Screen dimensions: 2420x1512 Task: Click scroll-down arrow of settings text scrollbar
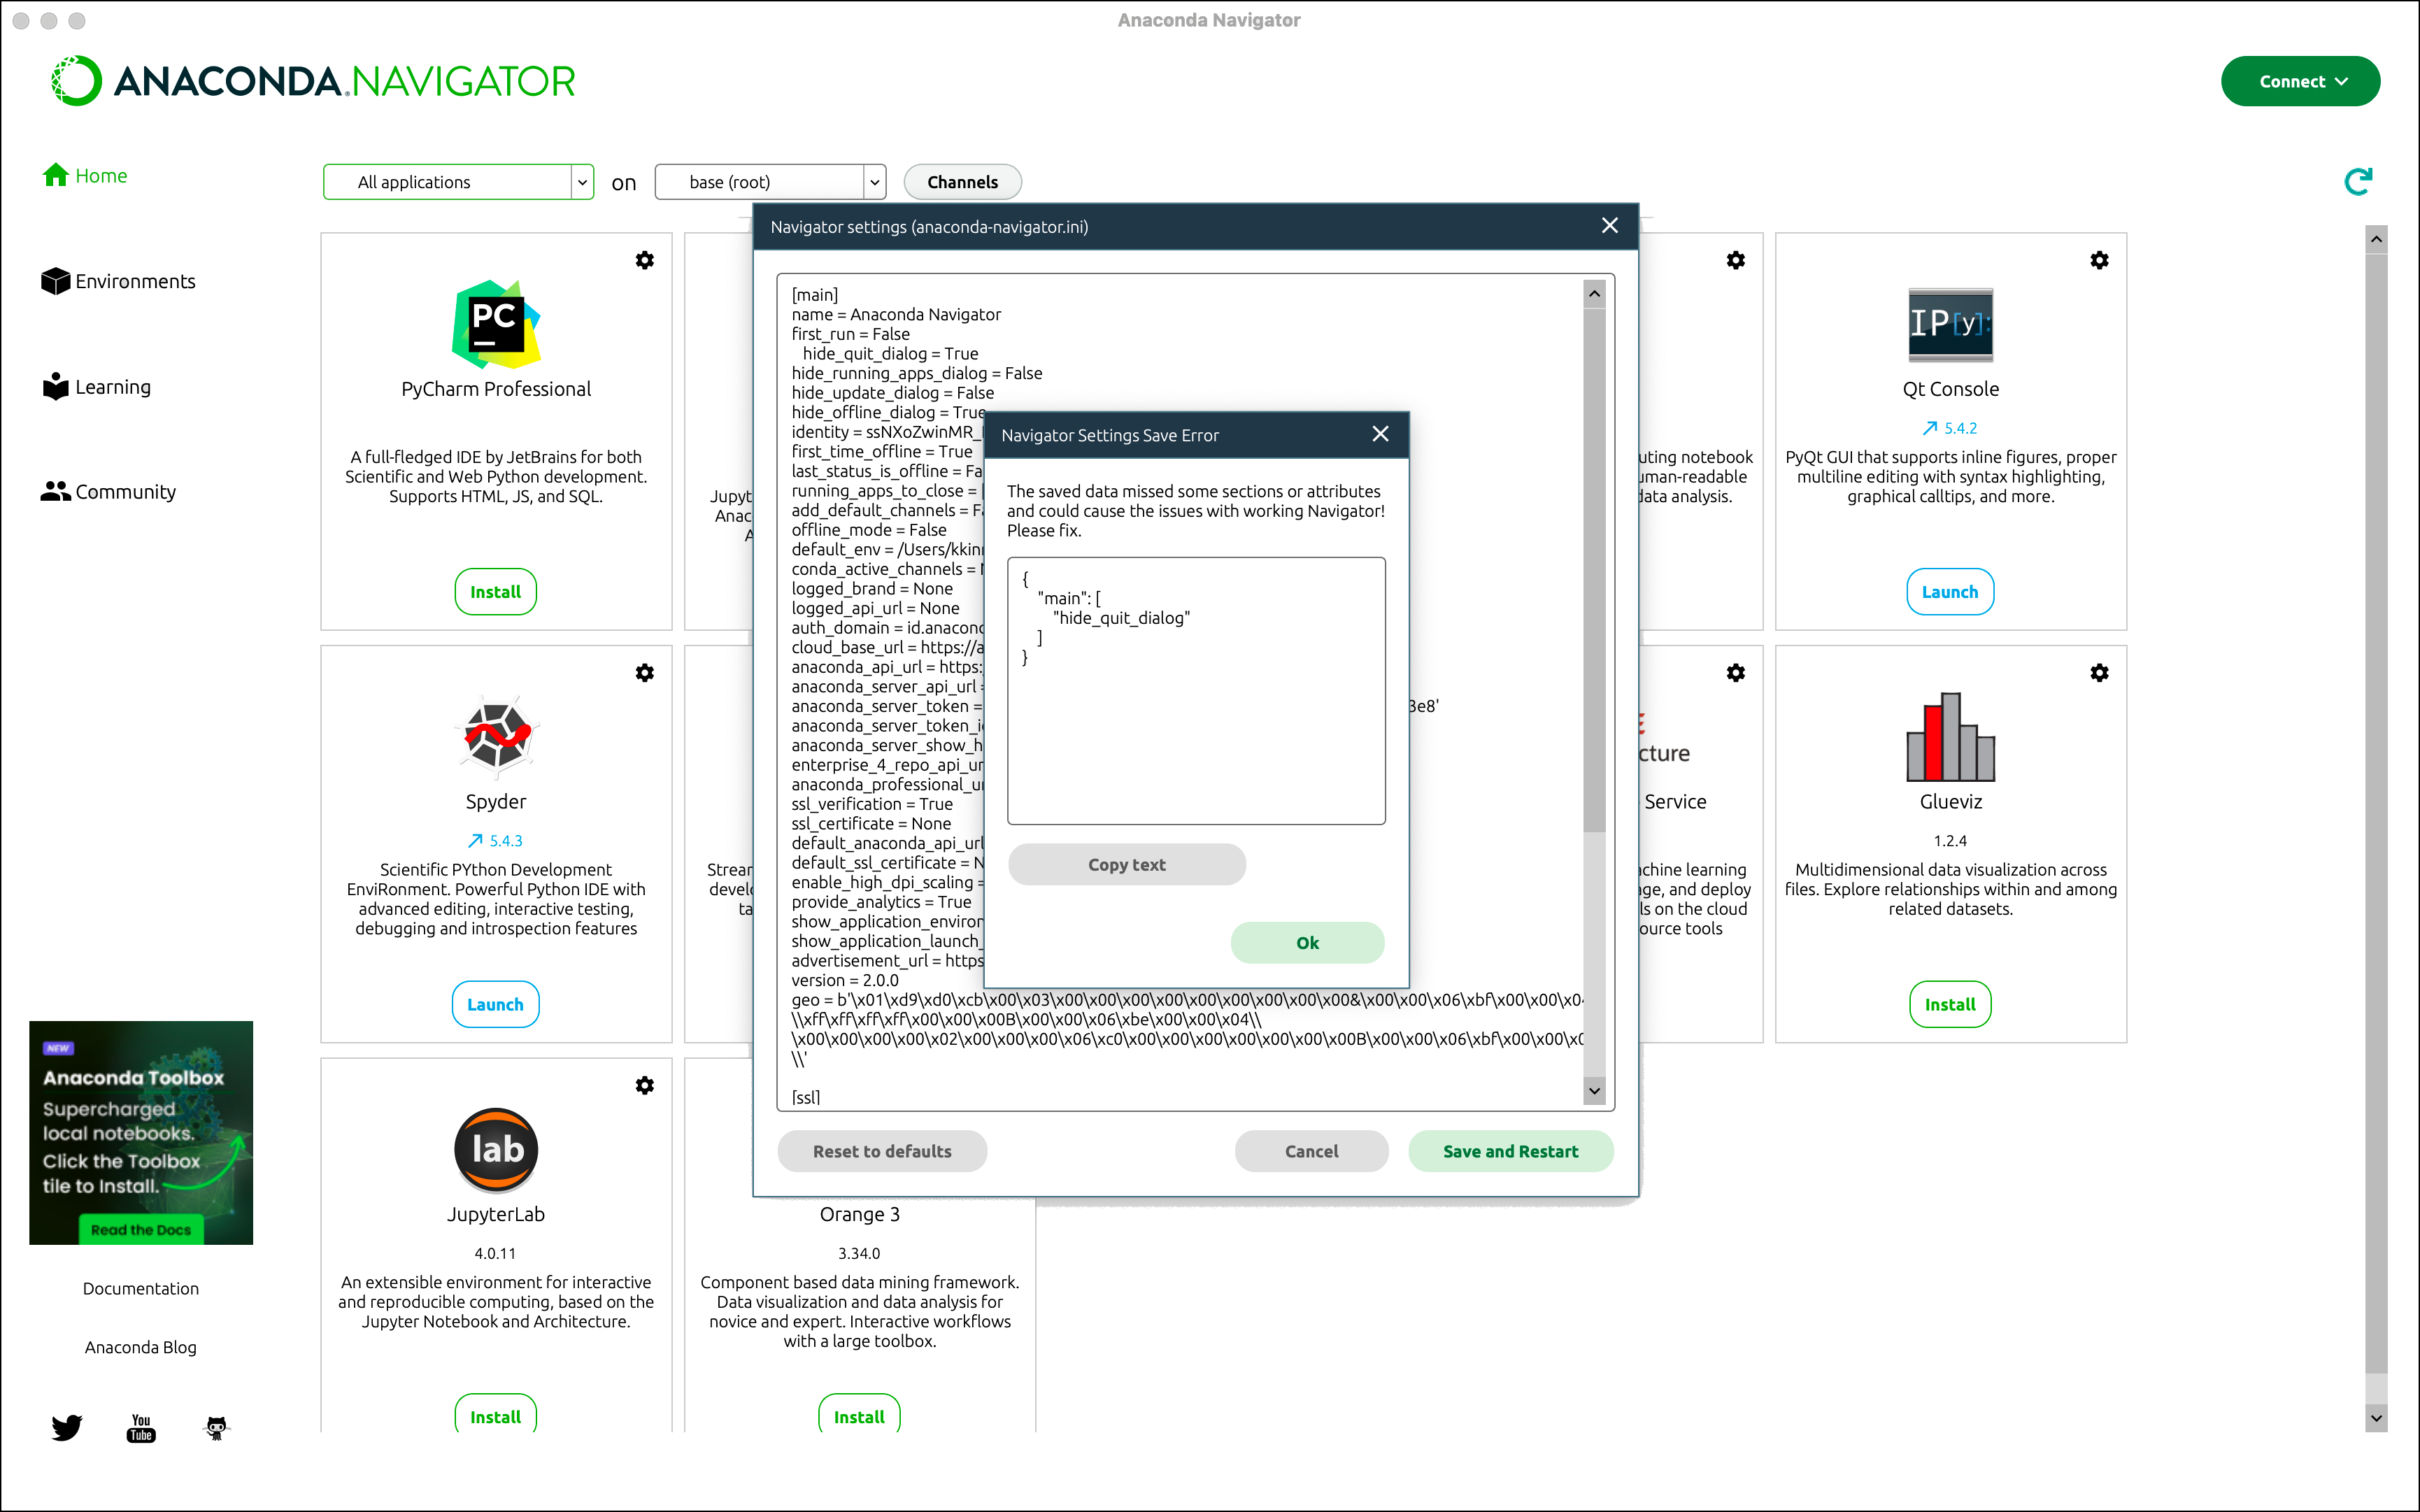pyautogui.click(x=1594, y=1090)
